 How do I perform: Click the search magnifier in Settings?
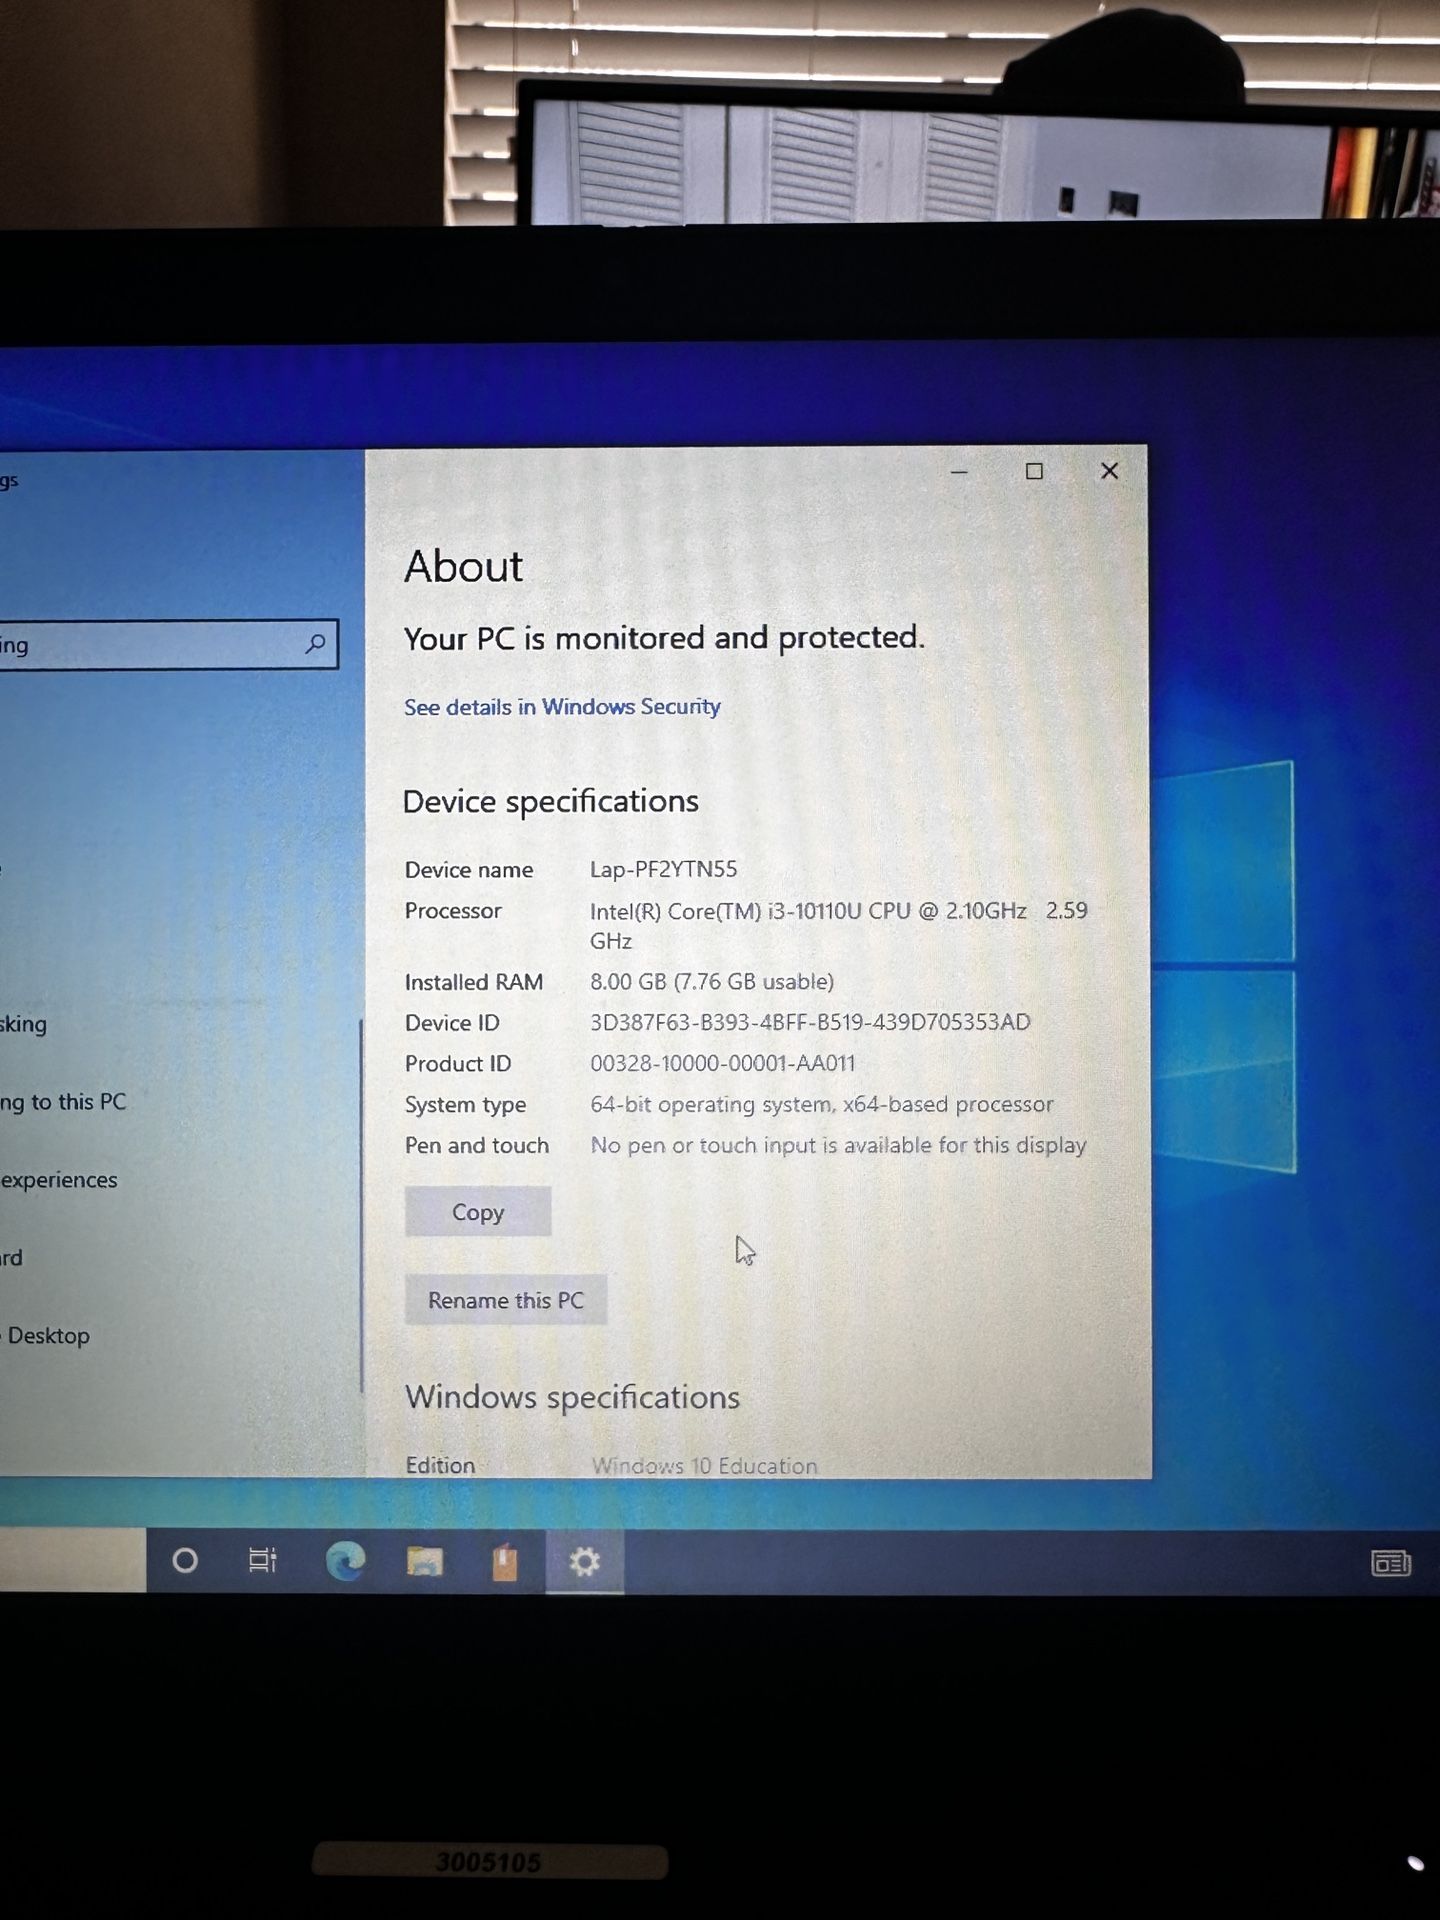[315, 644]
